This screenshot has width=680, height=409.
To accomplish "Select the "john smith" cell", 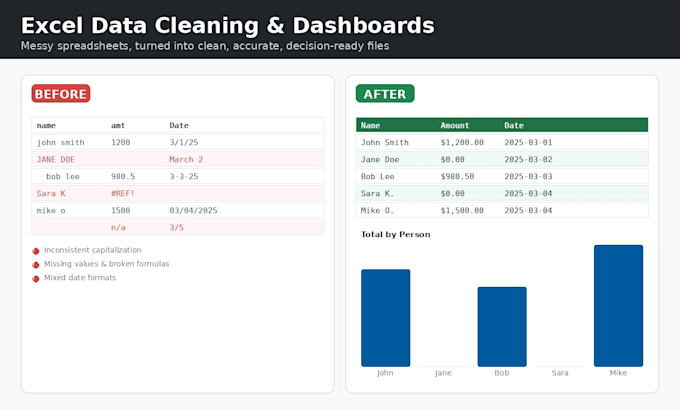I will point(61,142).
